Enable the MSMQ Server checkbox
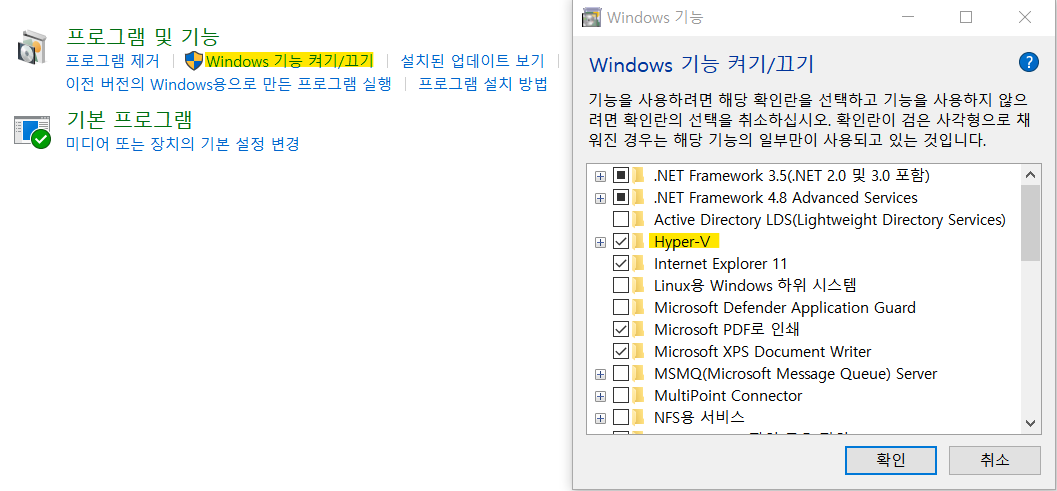 pyautogui.click(x=621, y=374)
